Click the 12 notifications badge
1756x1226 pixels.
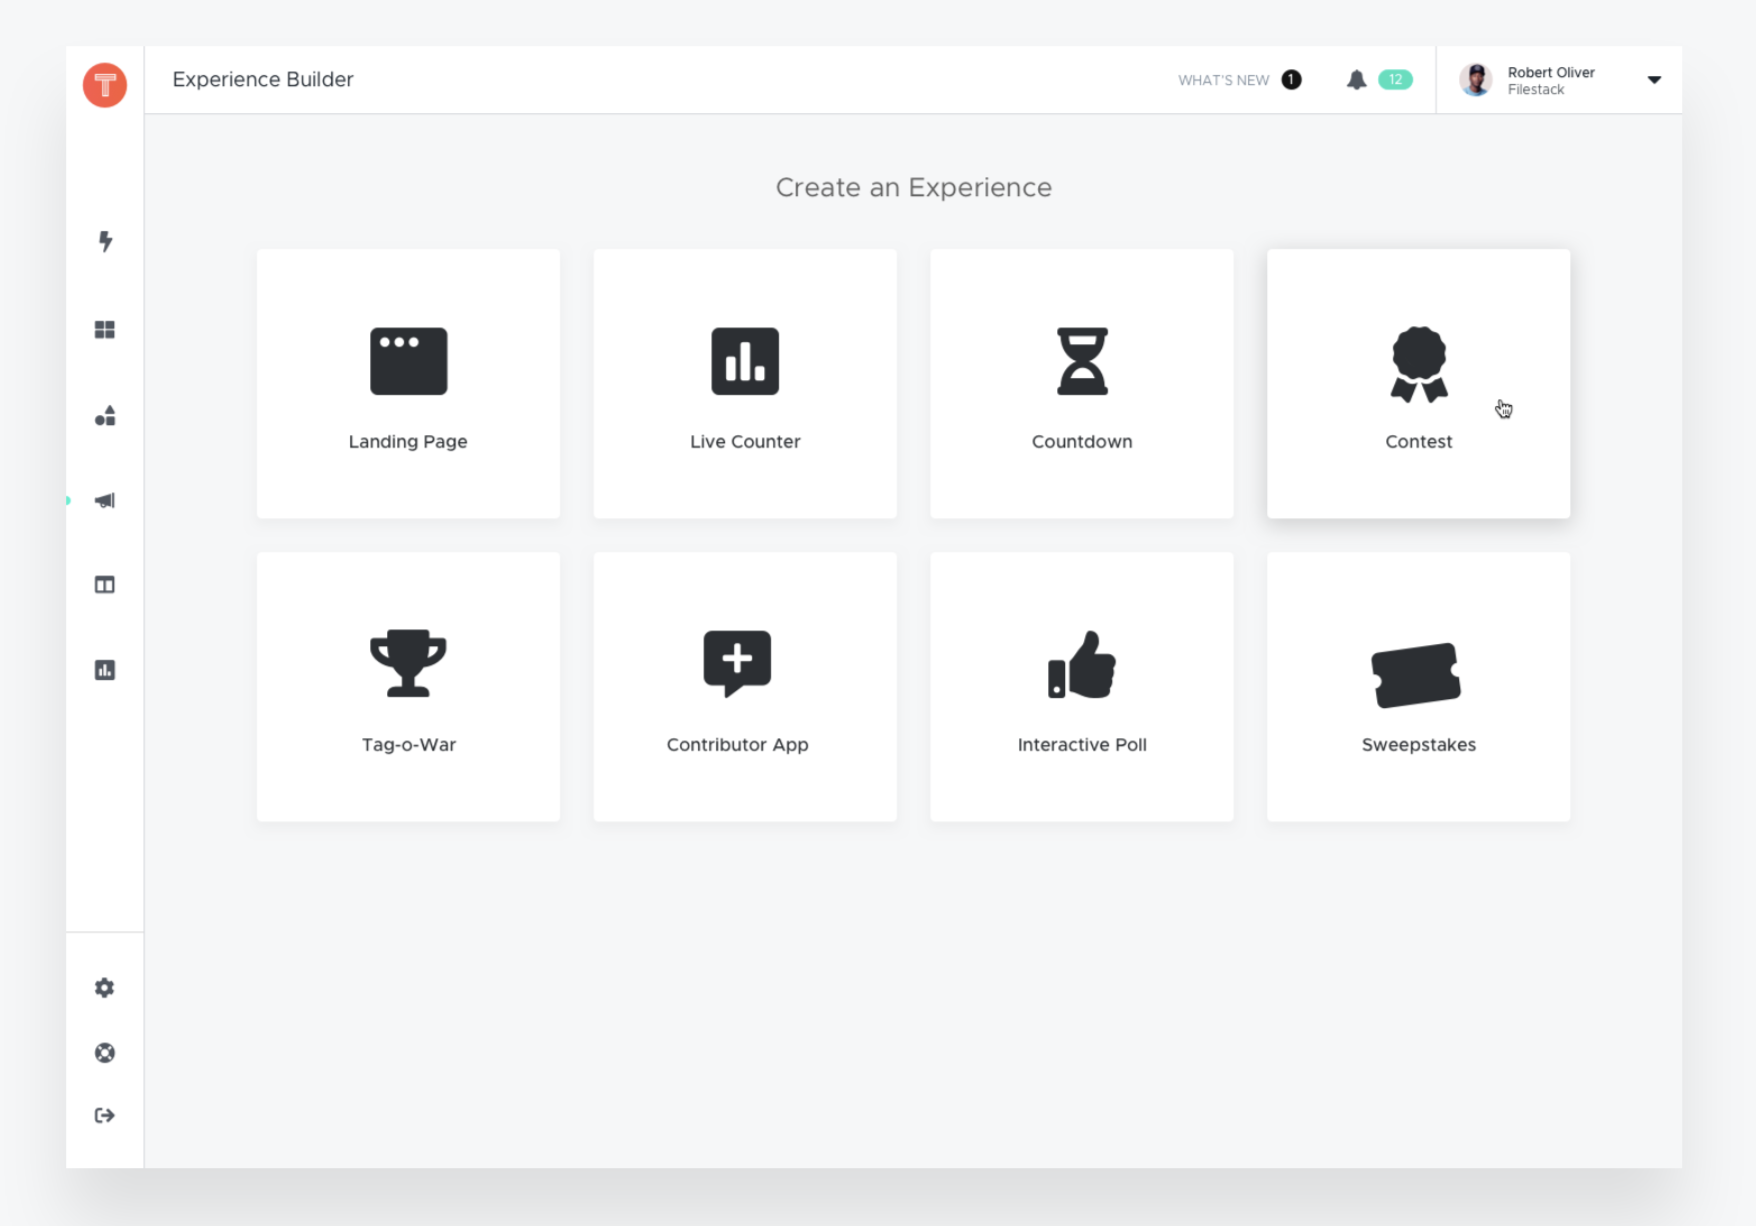(1395, 79)
